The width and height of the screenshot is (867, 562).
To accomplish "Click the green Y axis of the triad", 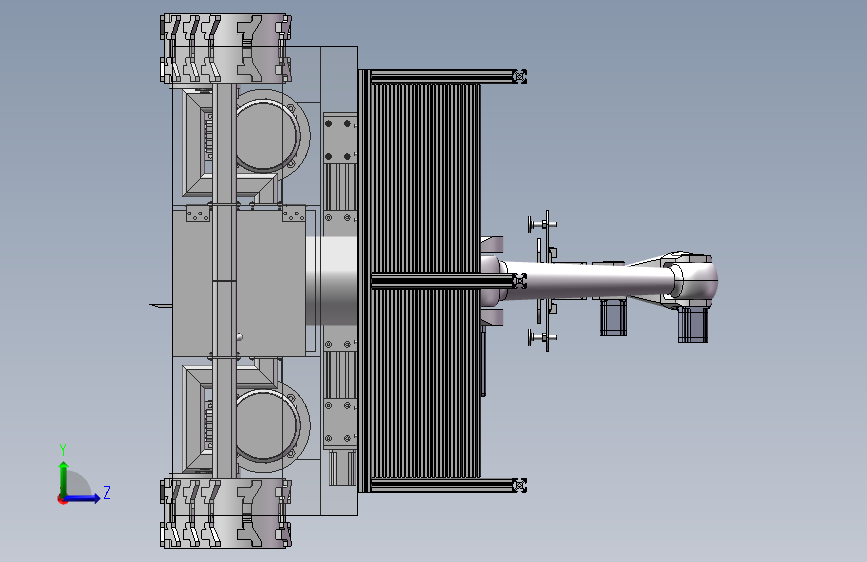I will [64, 479].
